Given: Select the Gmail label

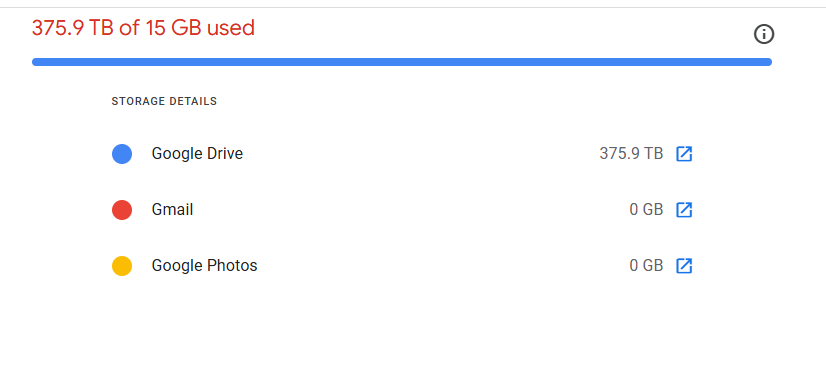Looking at the screenshot, I should (x=172, y=210).
